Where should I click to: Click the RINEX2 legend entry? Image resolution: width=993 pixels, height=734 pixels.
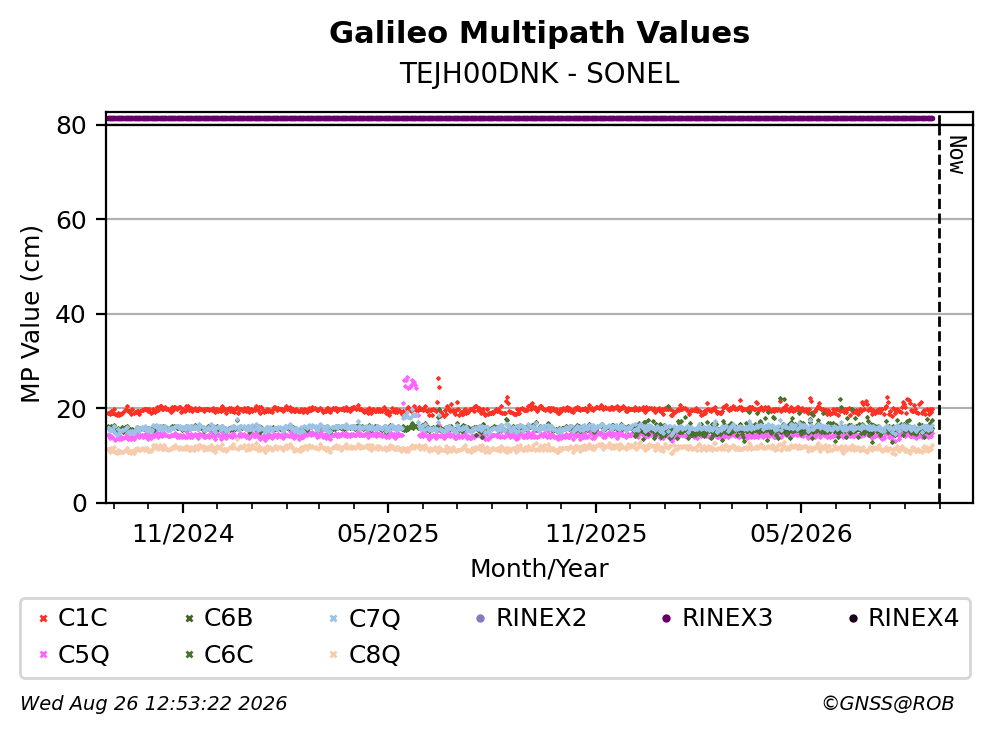(x=531, y=618)
